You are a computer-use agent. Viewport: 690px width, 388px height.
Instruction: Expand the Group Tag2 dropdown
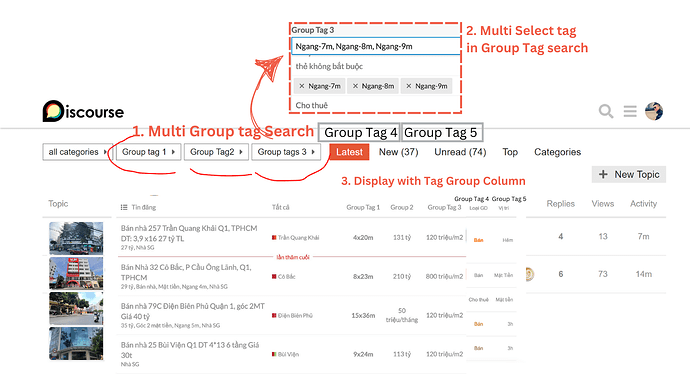click(216, 152)
